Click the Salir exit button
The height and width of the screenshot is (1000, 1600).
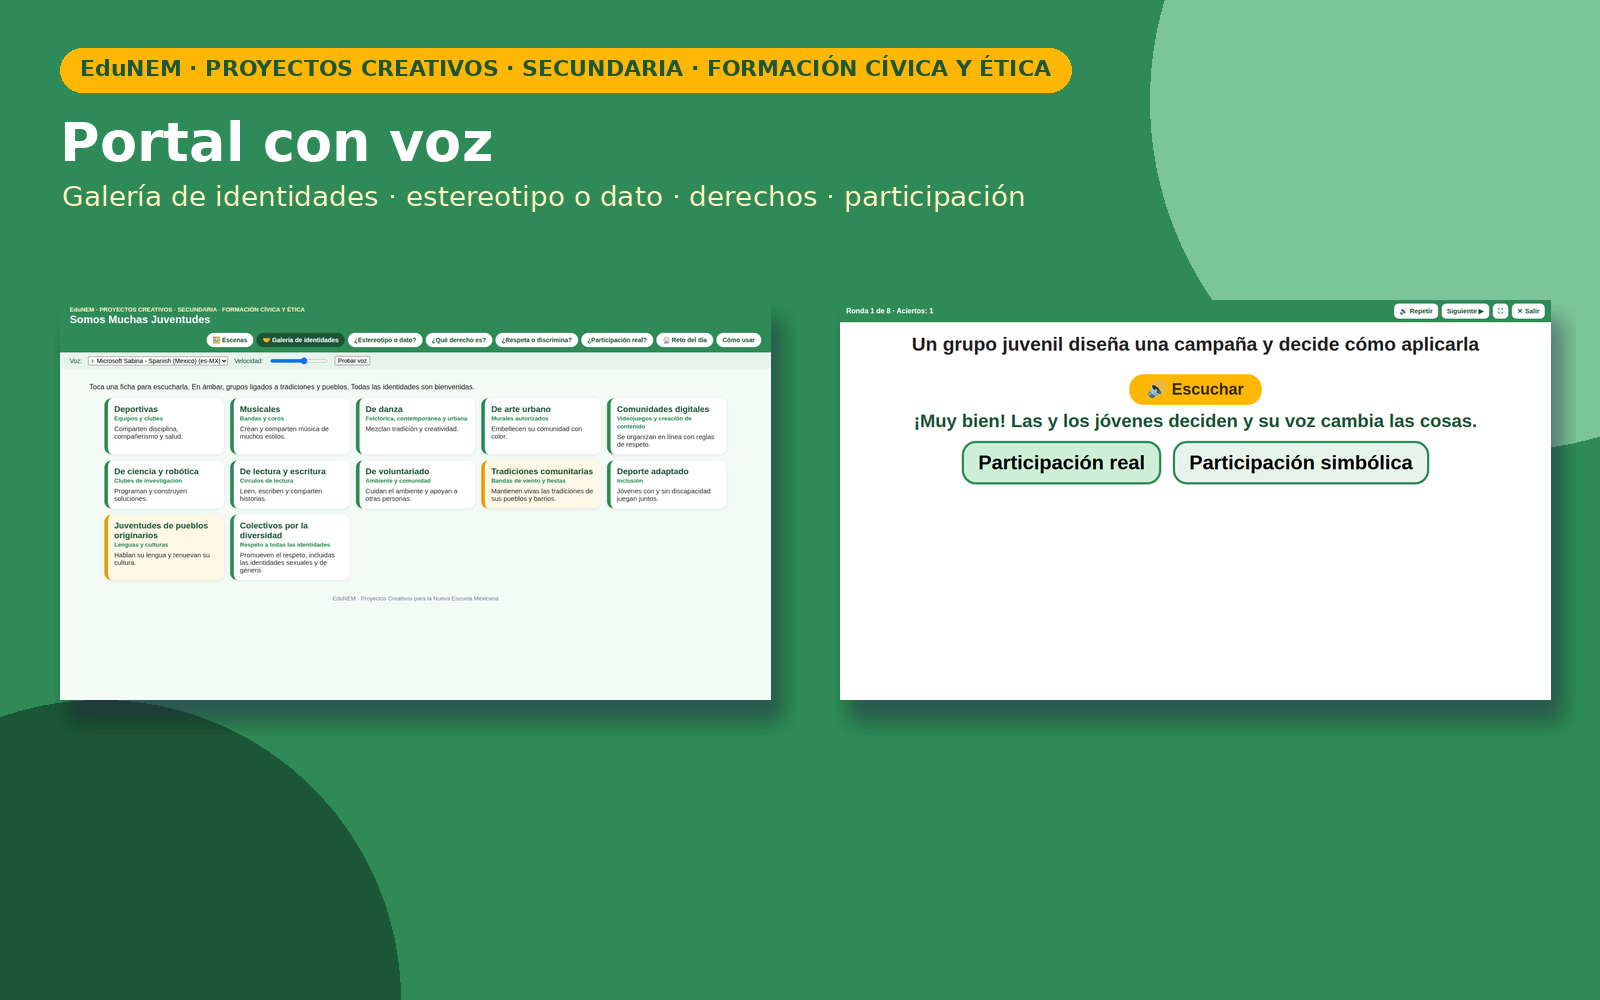pos(1528,311)
